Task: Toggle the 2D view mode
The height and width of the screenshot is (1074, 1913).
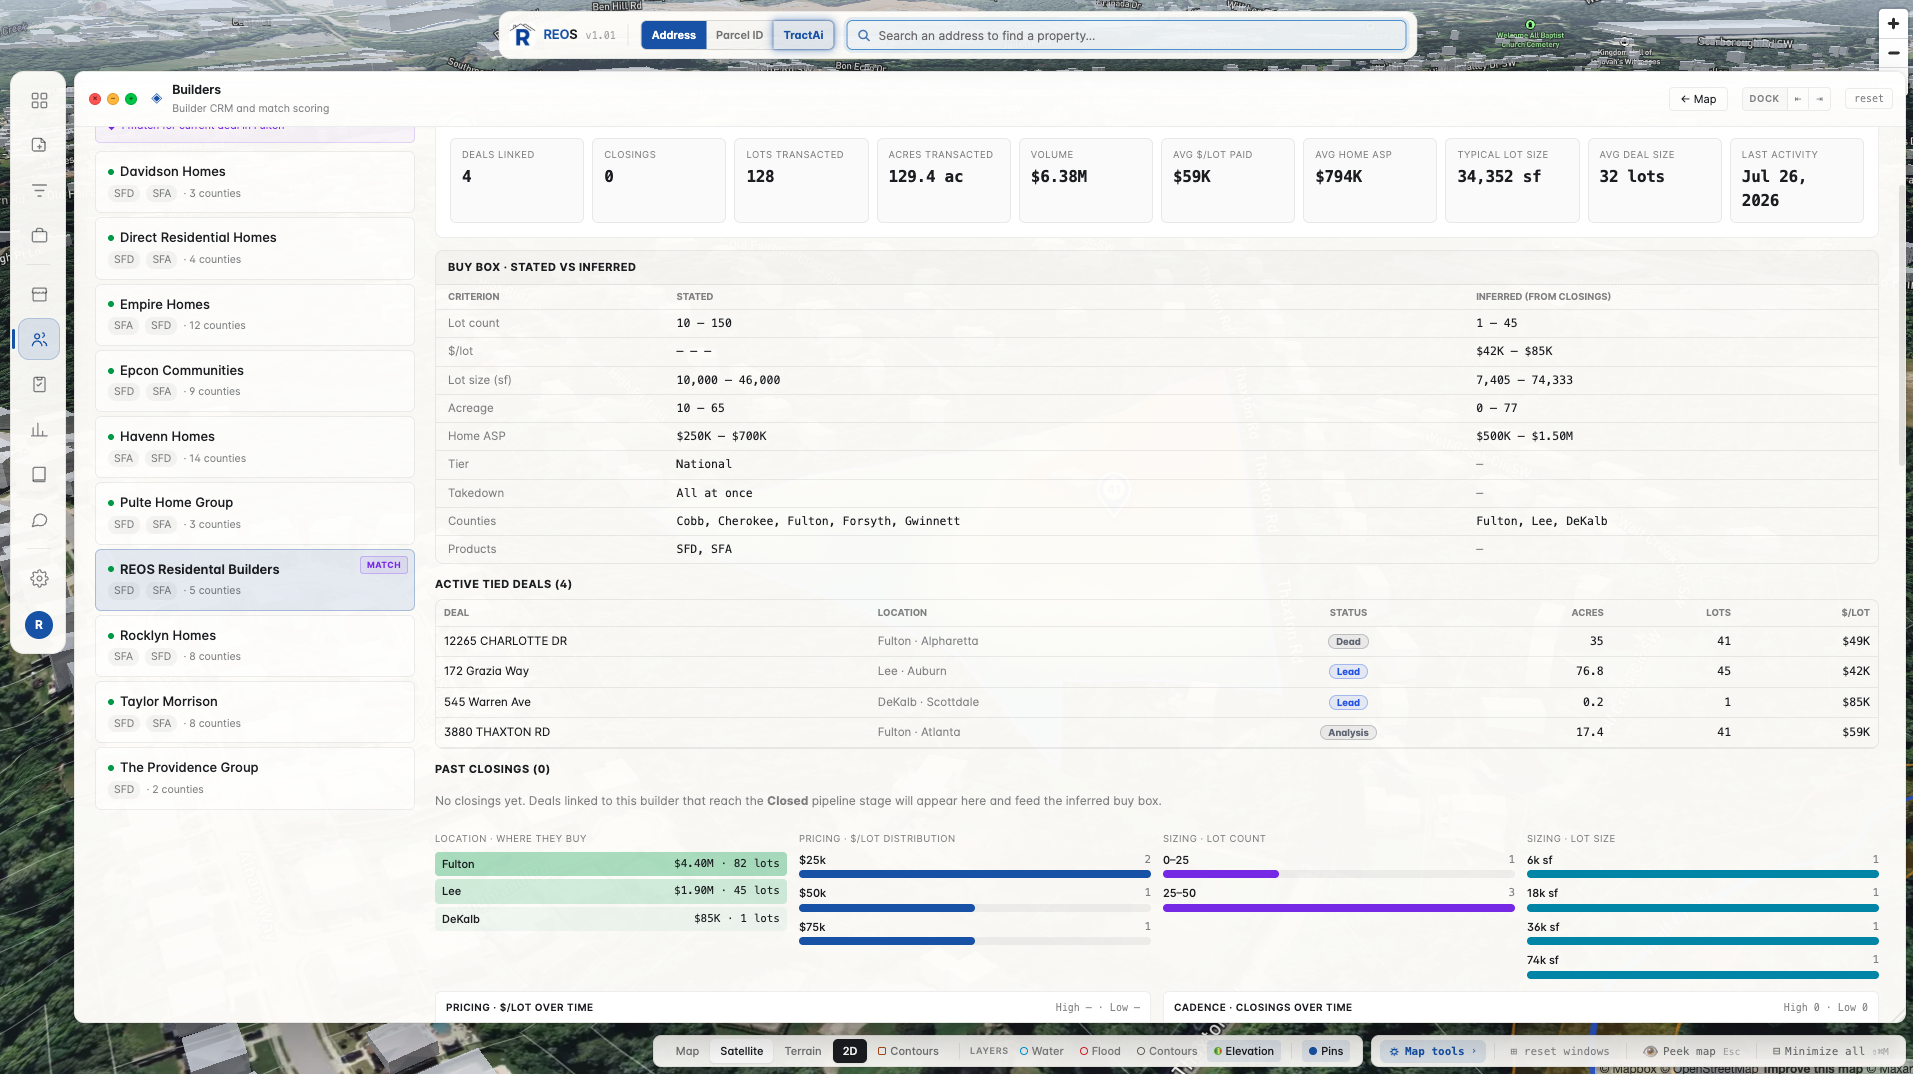Action: (x=850, y=1051)
